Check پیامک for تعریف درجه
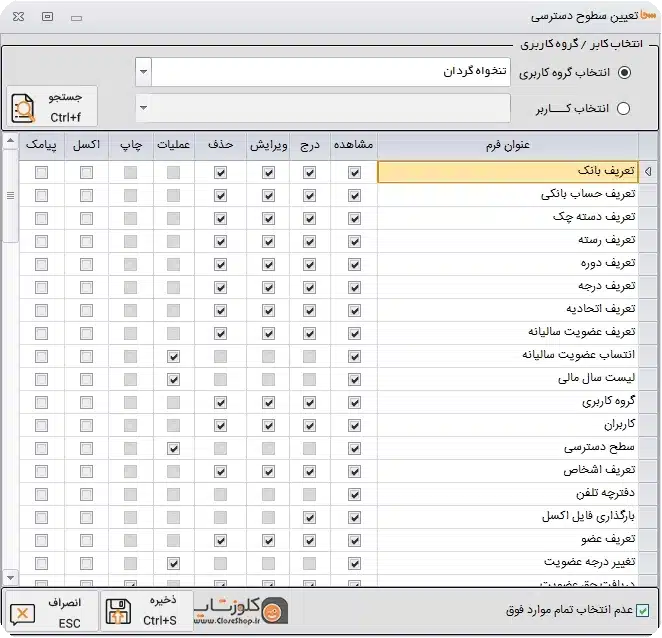662x638 pixels. (41, 288)
